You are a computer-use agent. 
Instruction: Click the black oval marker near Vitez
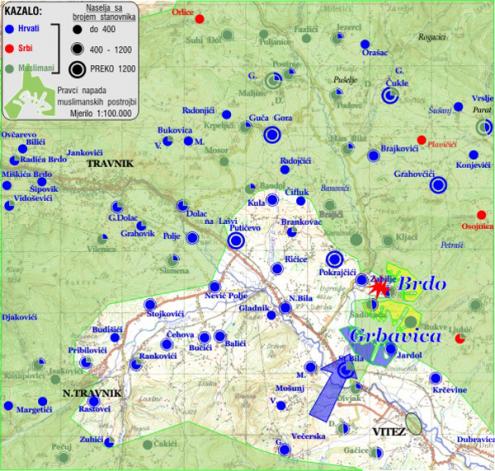click(414, 424)
